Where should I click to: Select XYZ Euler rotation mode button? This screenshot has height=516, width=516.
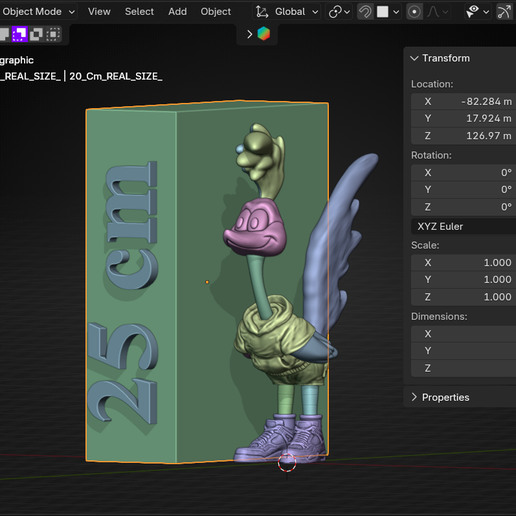click(464, 226)
